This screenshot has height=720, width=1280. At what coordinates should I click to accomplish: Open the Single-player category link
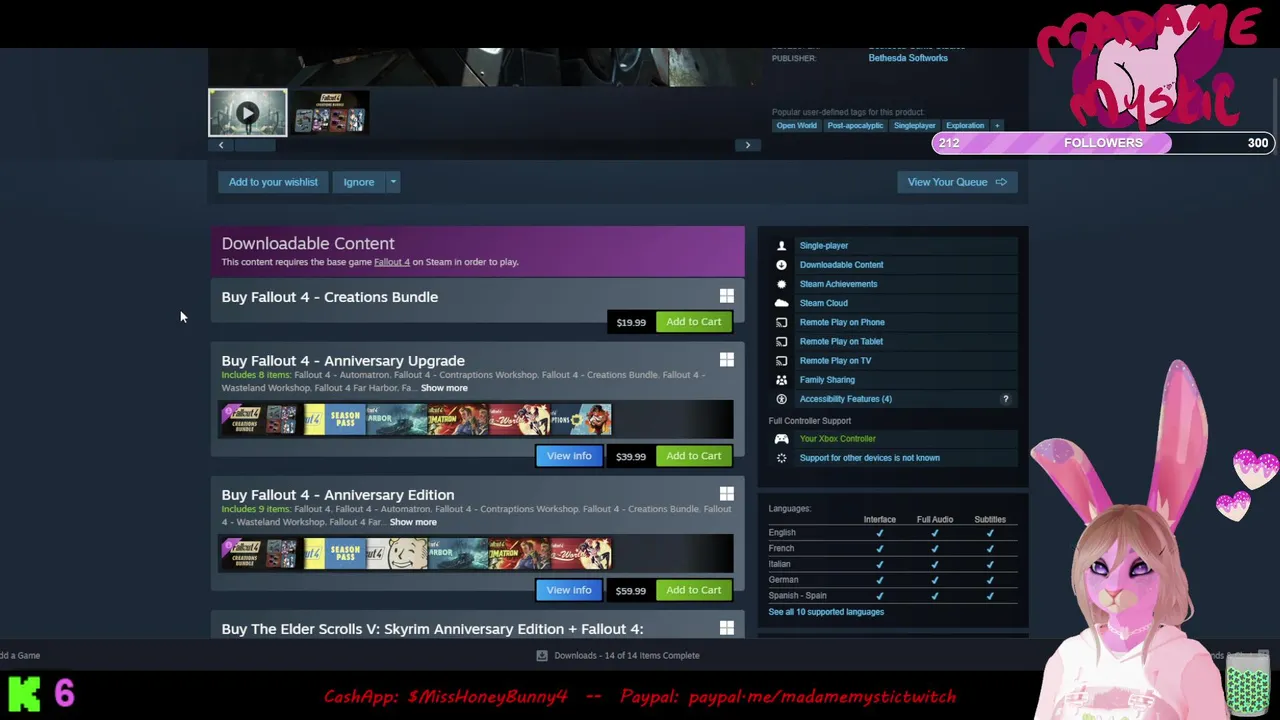(824, 245)
